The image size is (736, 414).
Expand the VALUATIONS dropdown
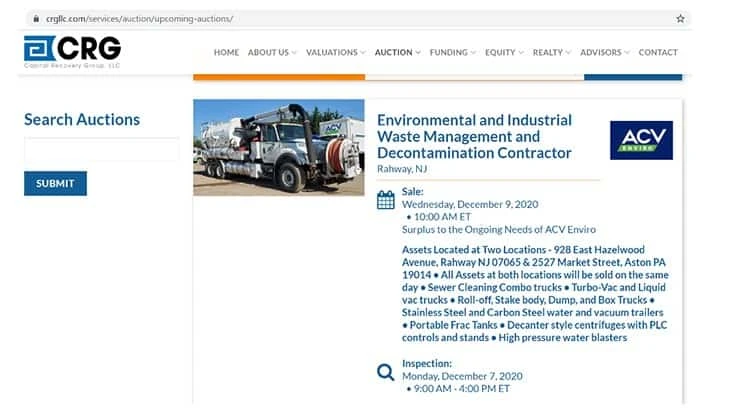(336, 52)
